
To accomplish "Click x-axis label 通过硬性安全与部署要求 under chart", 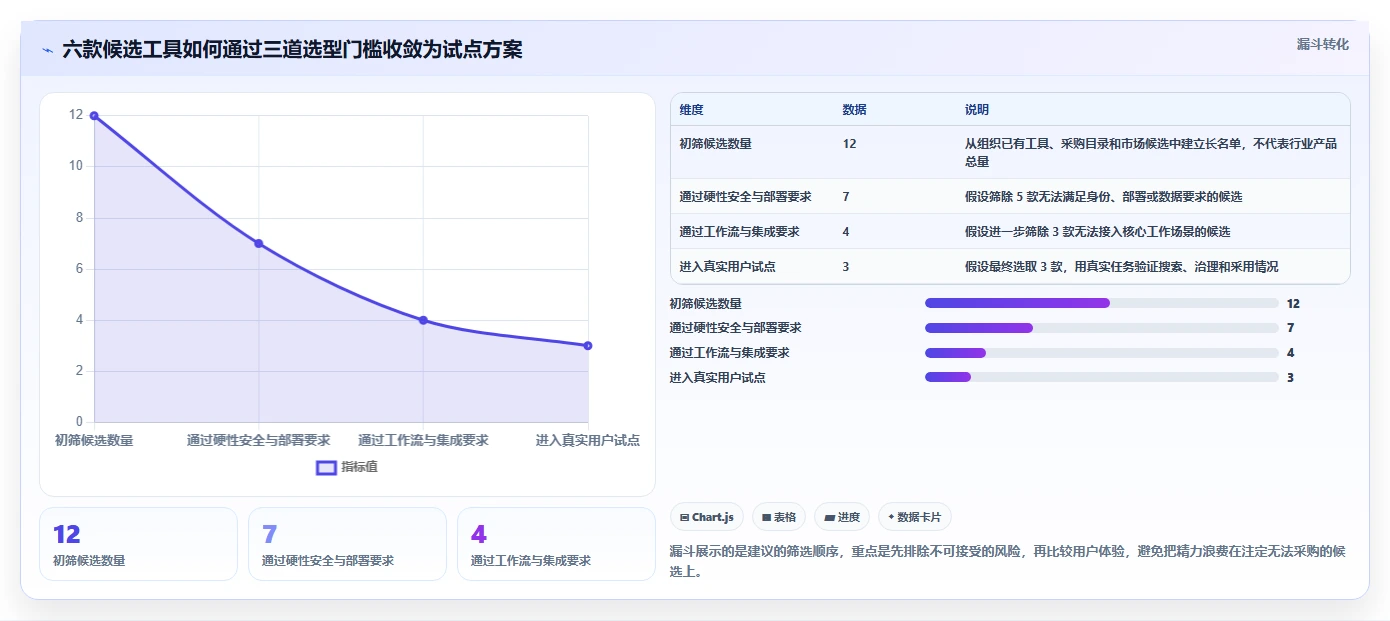I will (258, 440).
